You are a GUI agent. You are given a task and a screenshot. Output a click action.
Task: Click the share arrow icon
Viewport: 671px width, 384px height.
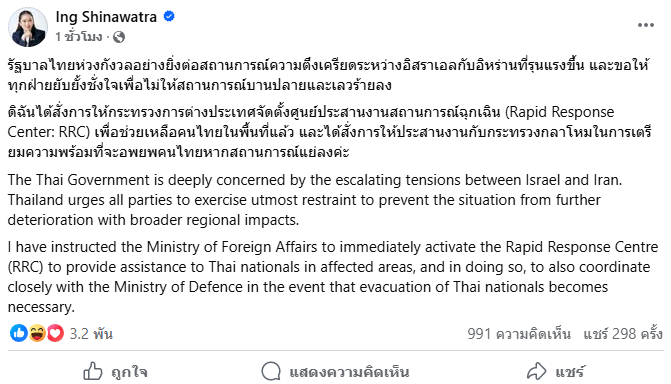(x=537, y=371)
